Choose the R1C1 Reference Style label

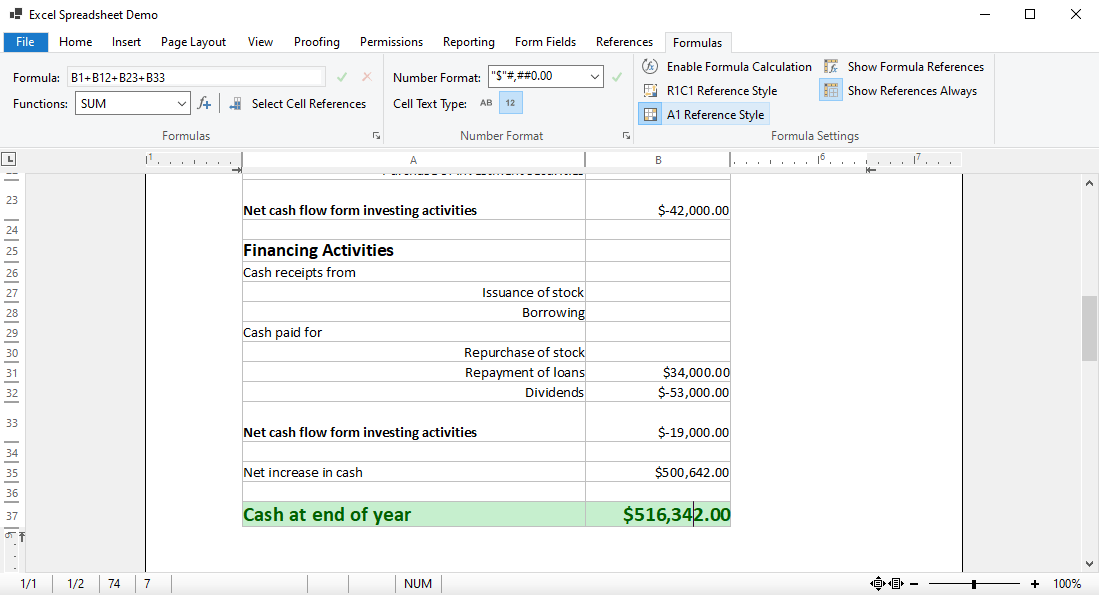722,90
